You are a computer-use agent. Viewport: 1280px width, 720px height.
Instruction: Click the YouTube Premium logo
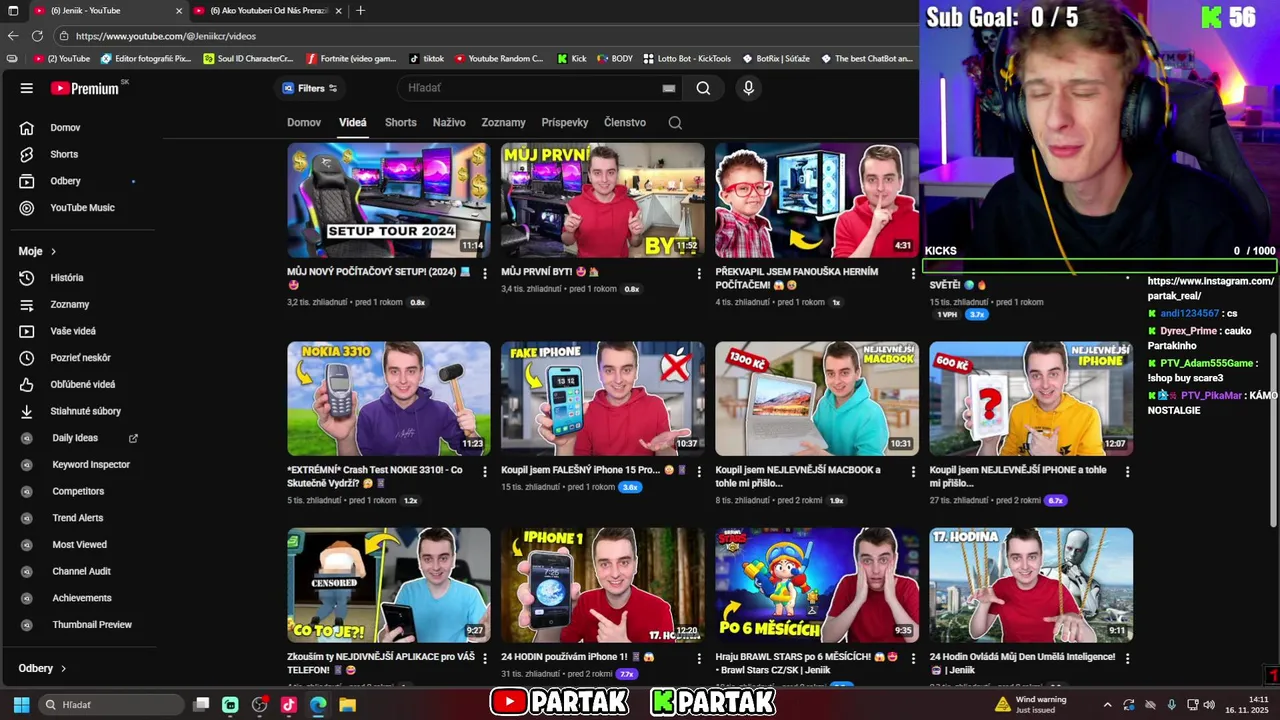coord(85,88)
